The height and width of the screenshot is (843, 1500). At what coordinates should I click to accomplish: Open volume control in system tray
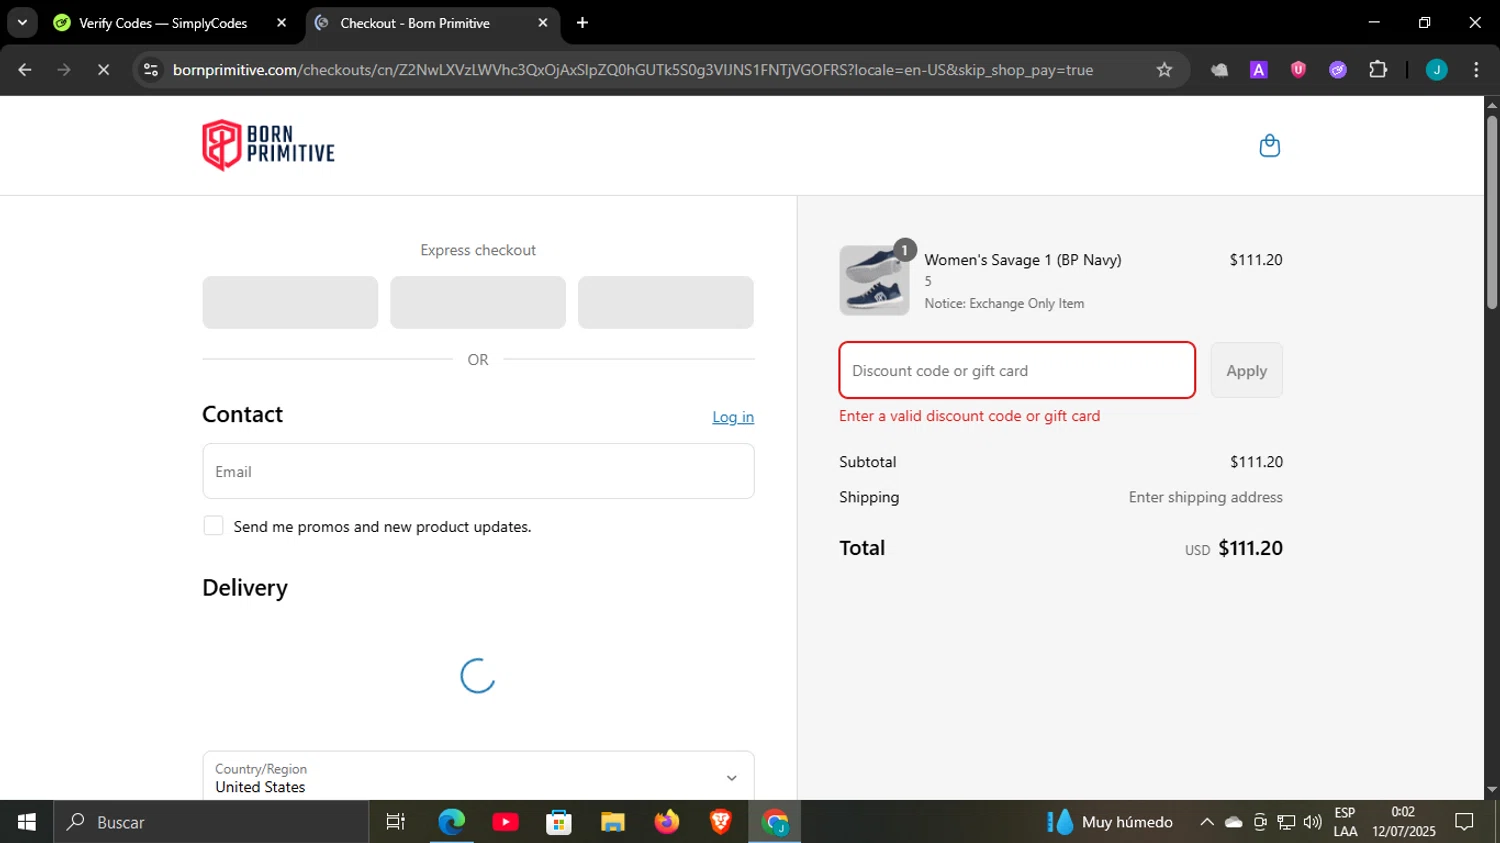click(1313, 822)
